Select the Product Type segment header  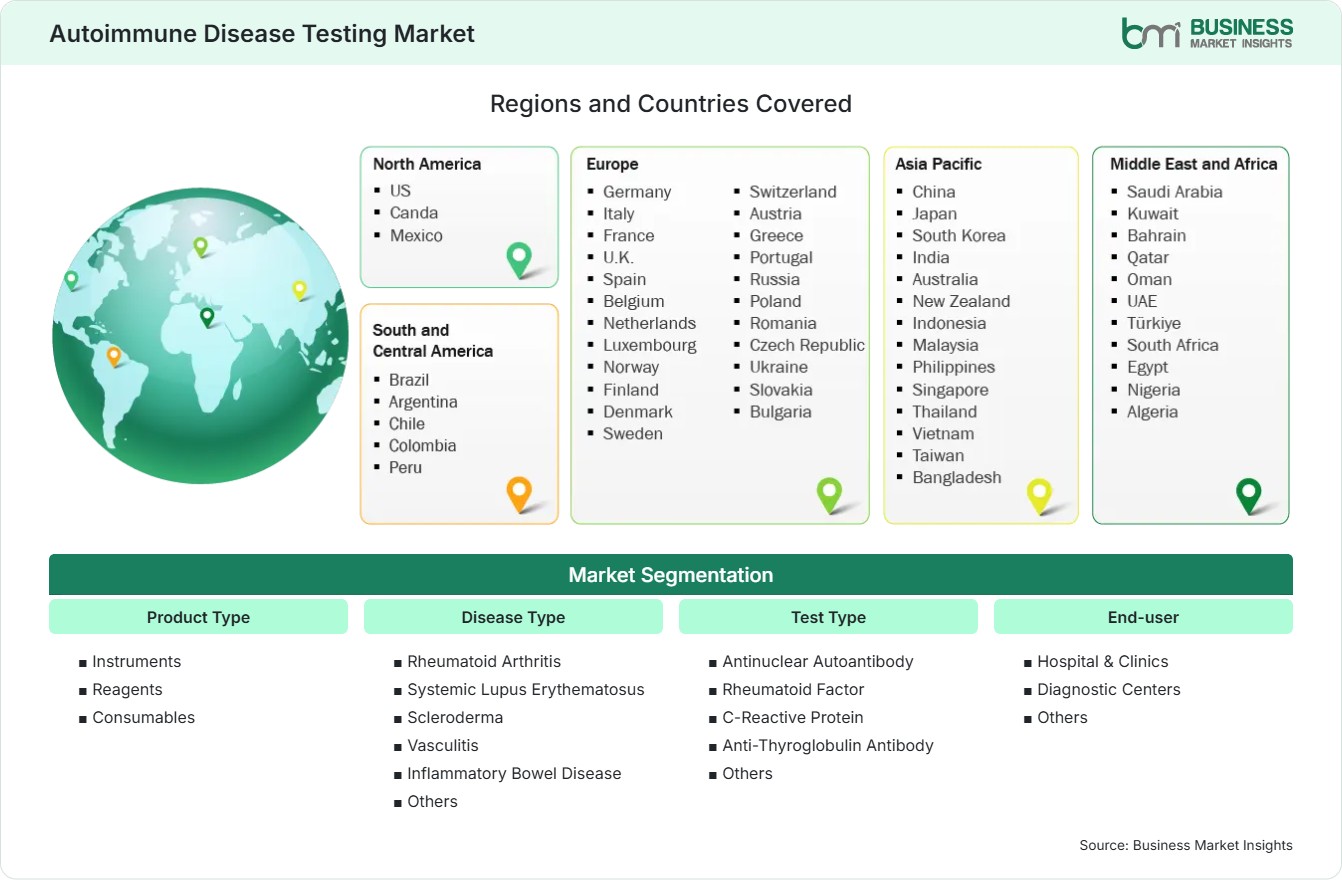[198, 617]
